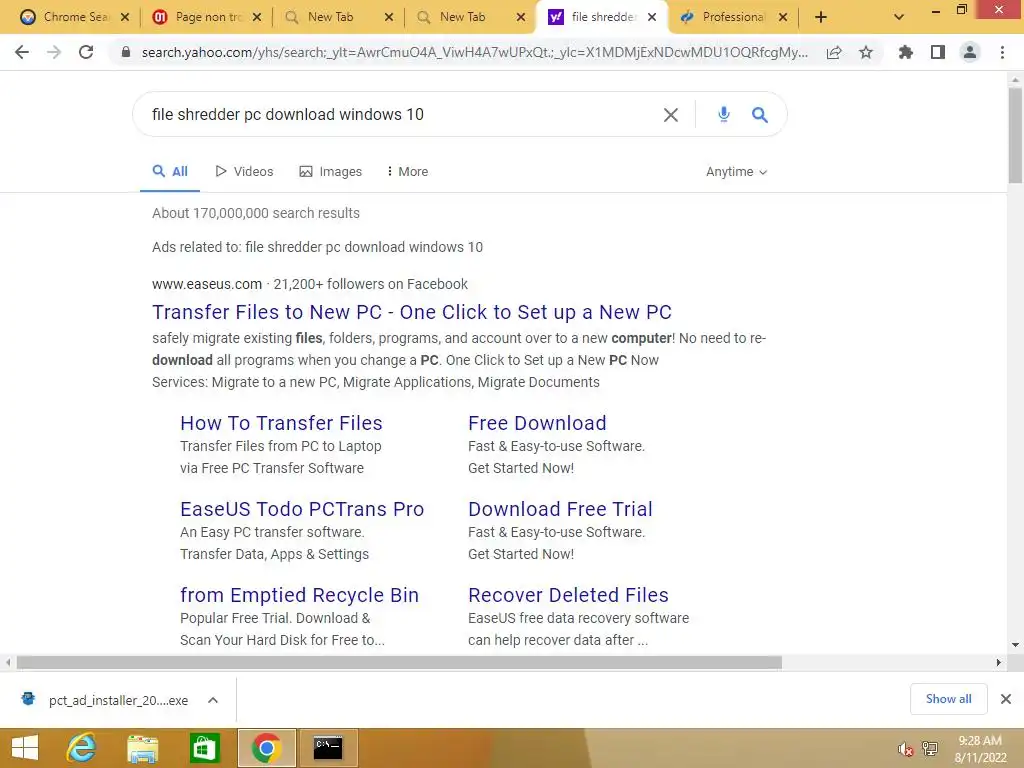1024x768 pixels.
Task: Launch Internet Explorer from the taskbar
Action: pyautogui.click(x=82, y=748)
